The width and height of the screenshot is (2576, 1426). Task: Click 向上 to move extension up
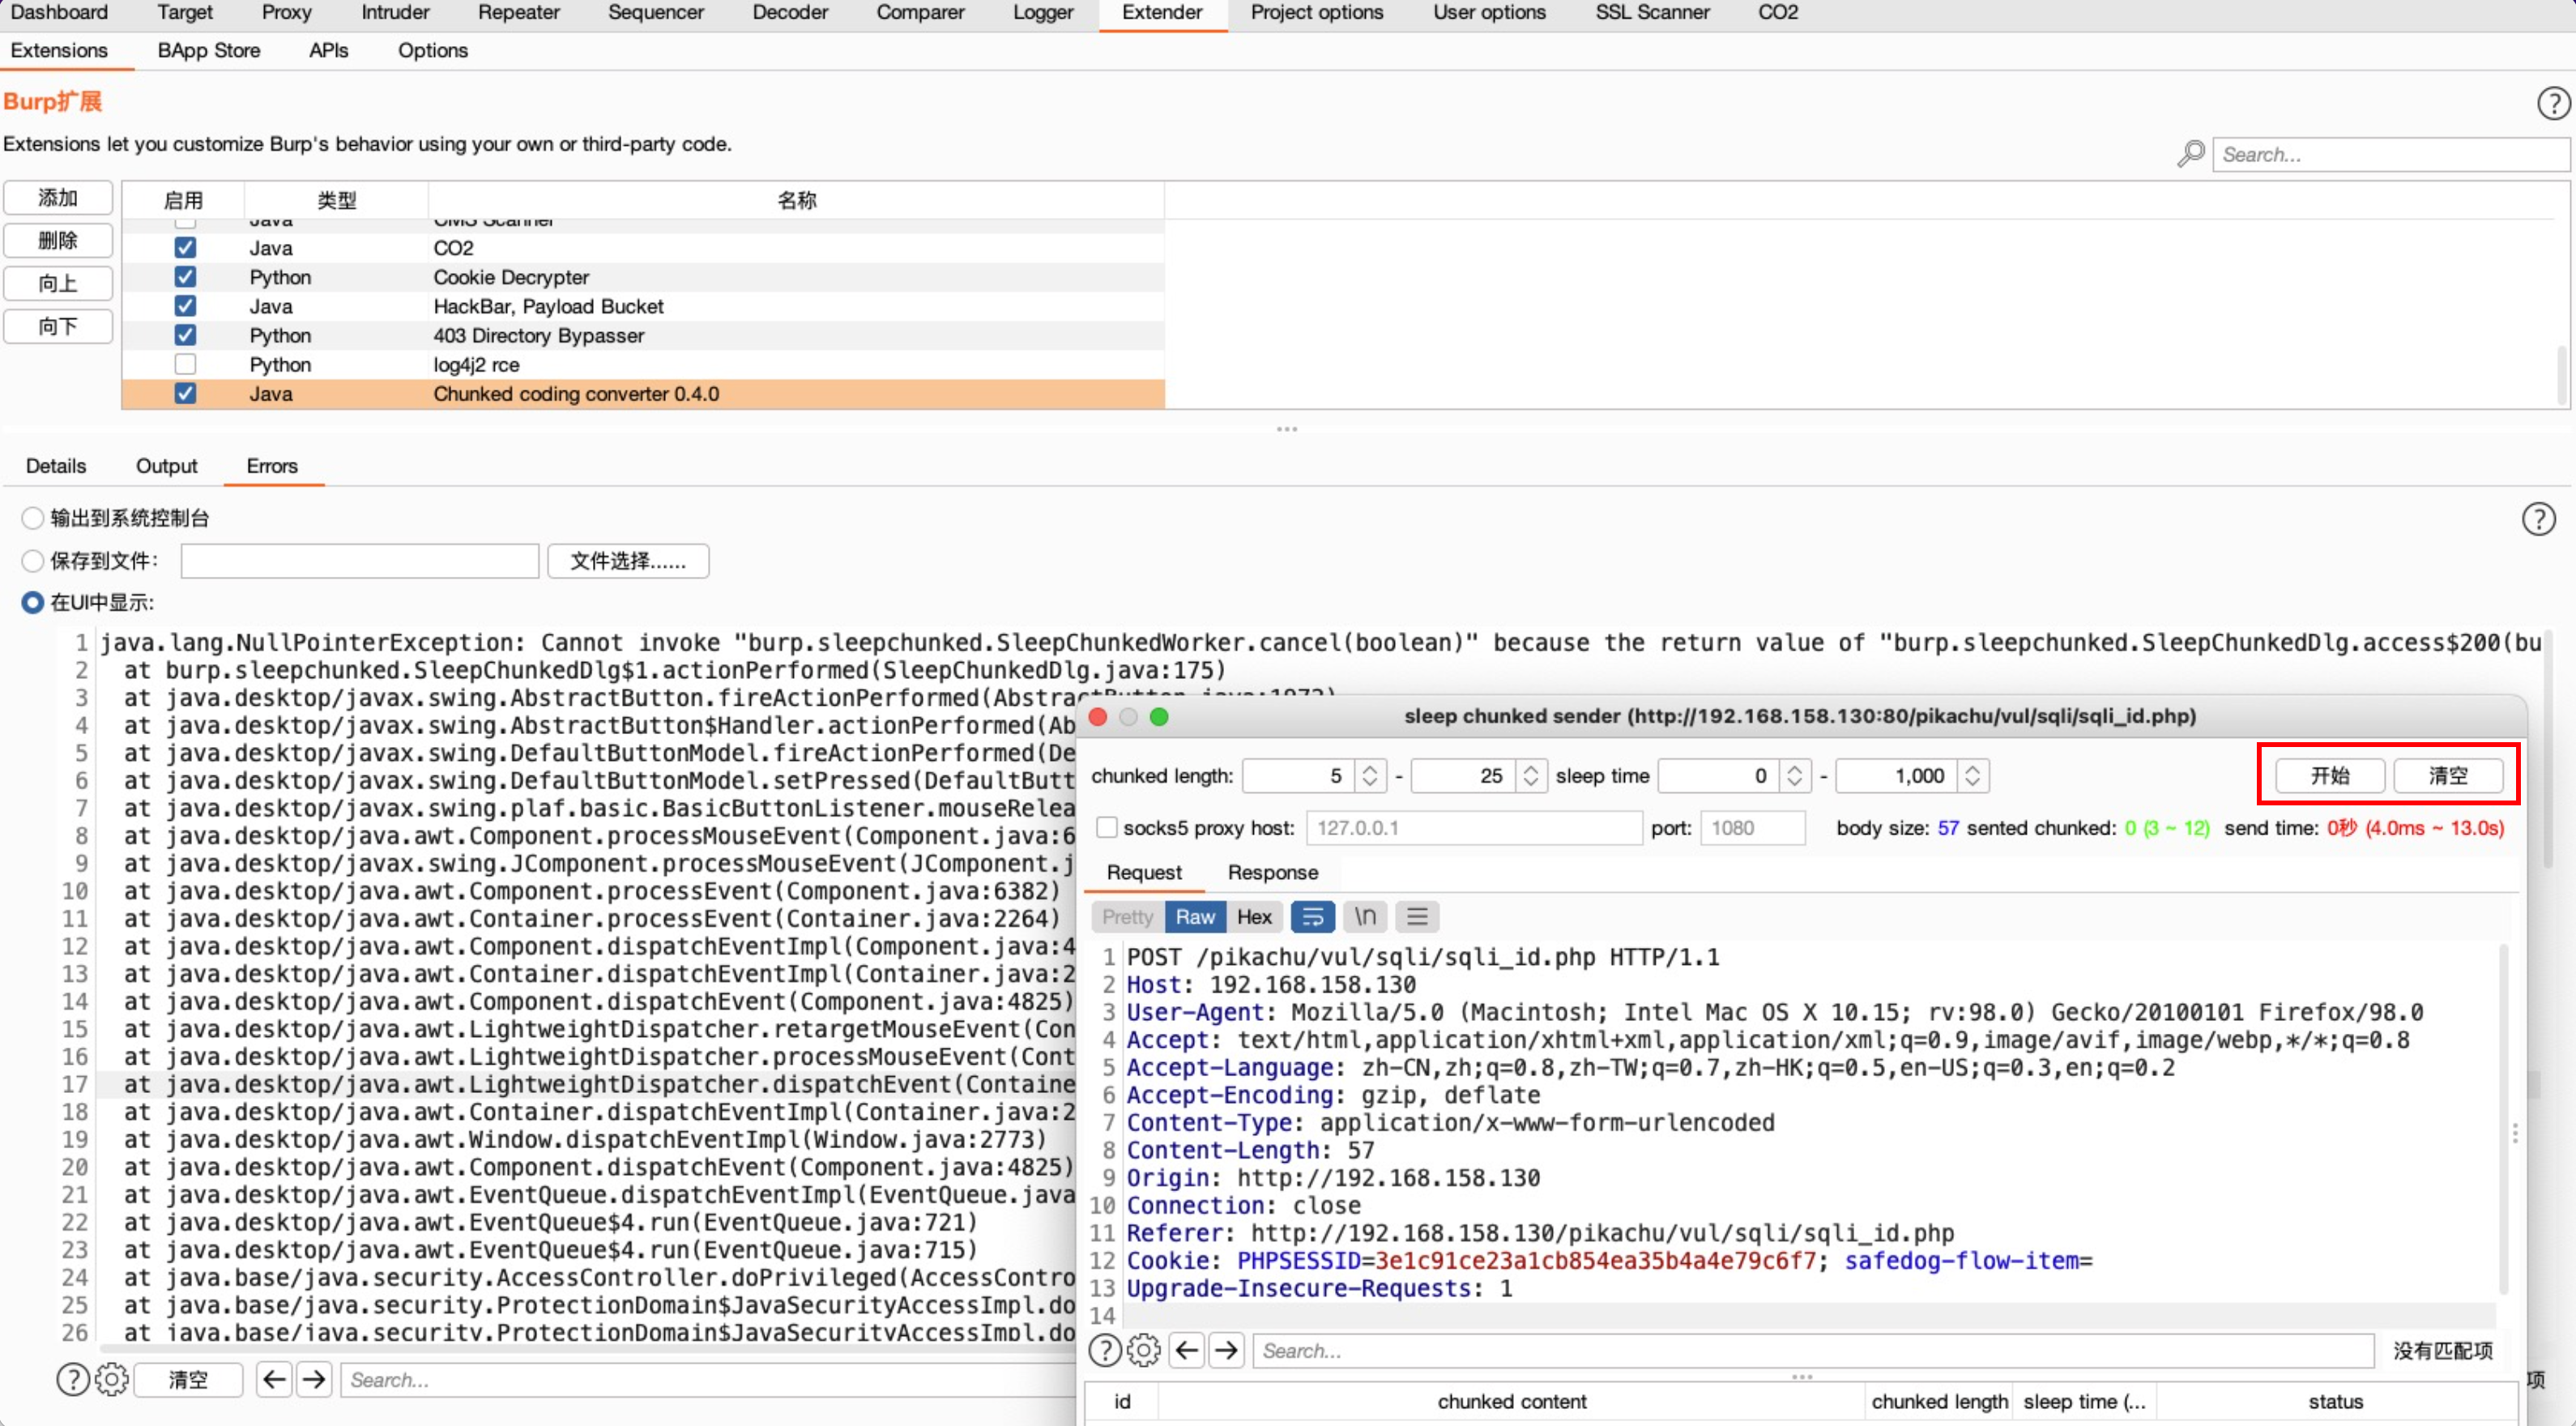(58, 283)
